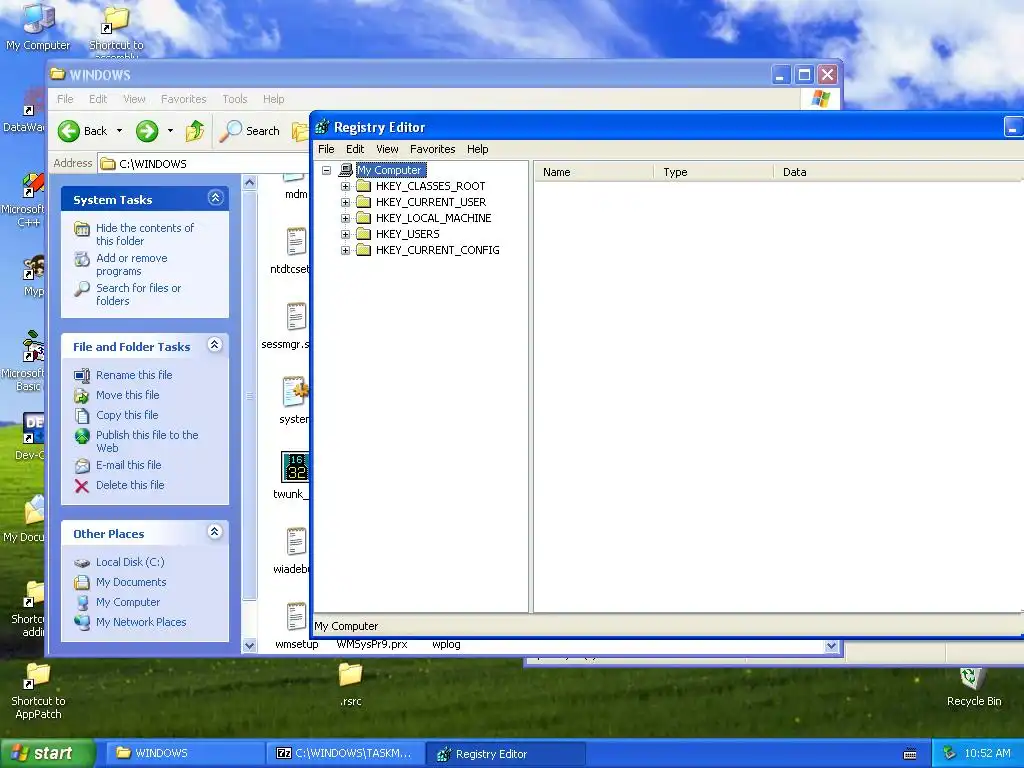Click the left pane scroll up arrow
Screen dimensions: 1024x768
coord(249,183)
